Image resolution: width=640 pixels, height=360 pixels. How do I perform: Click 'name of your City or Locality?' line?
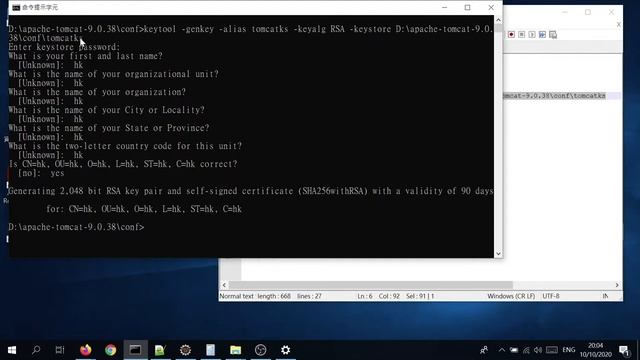click(106, 110)
